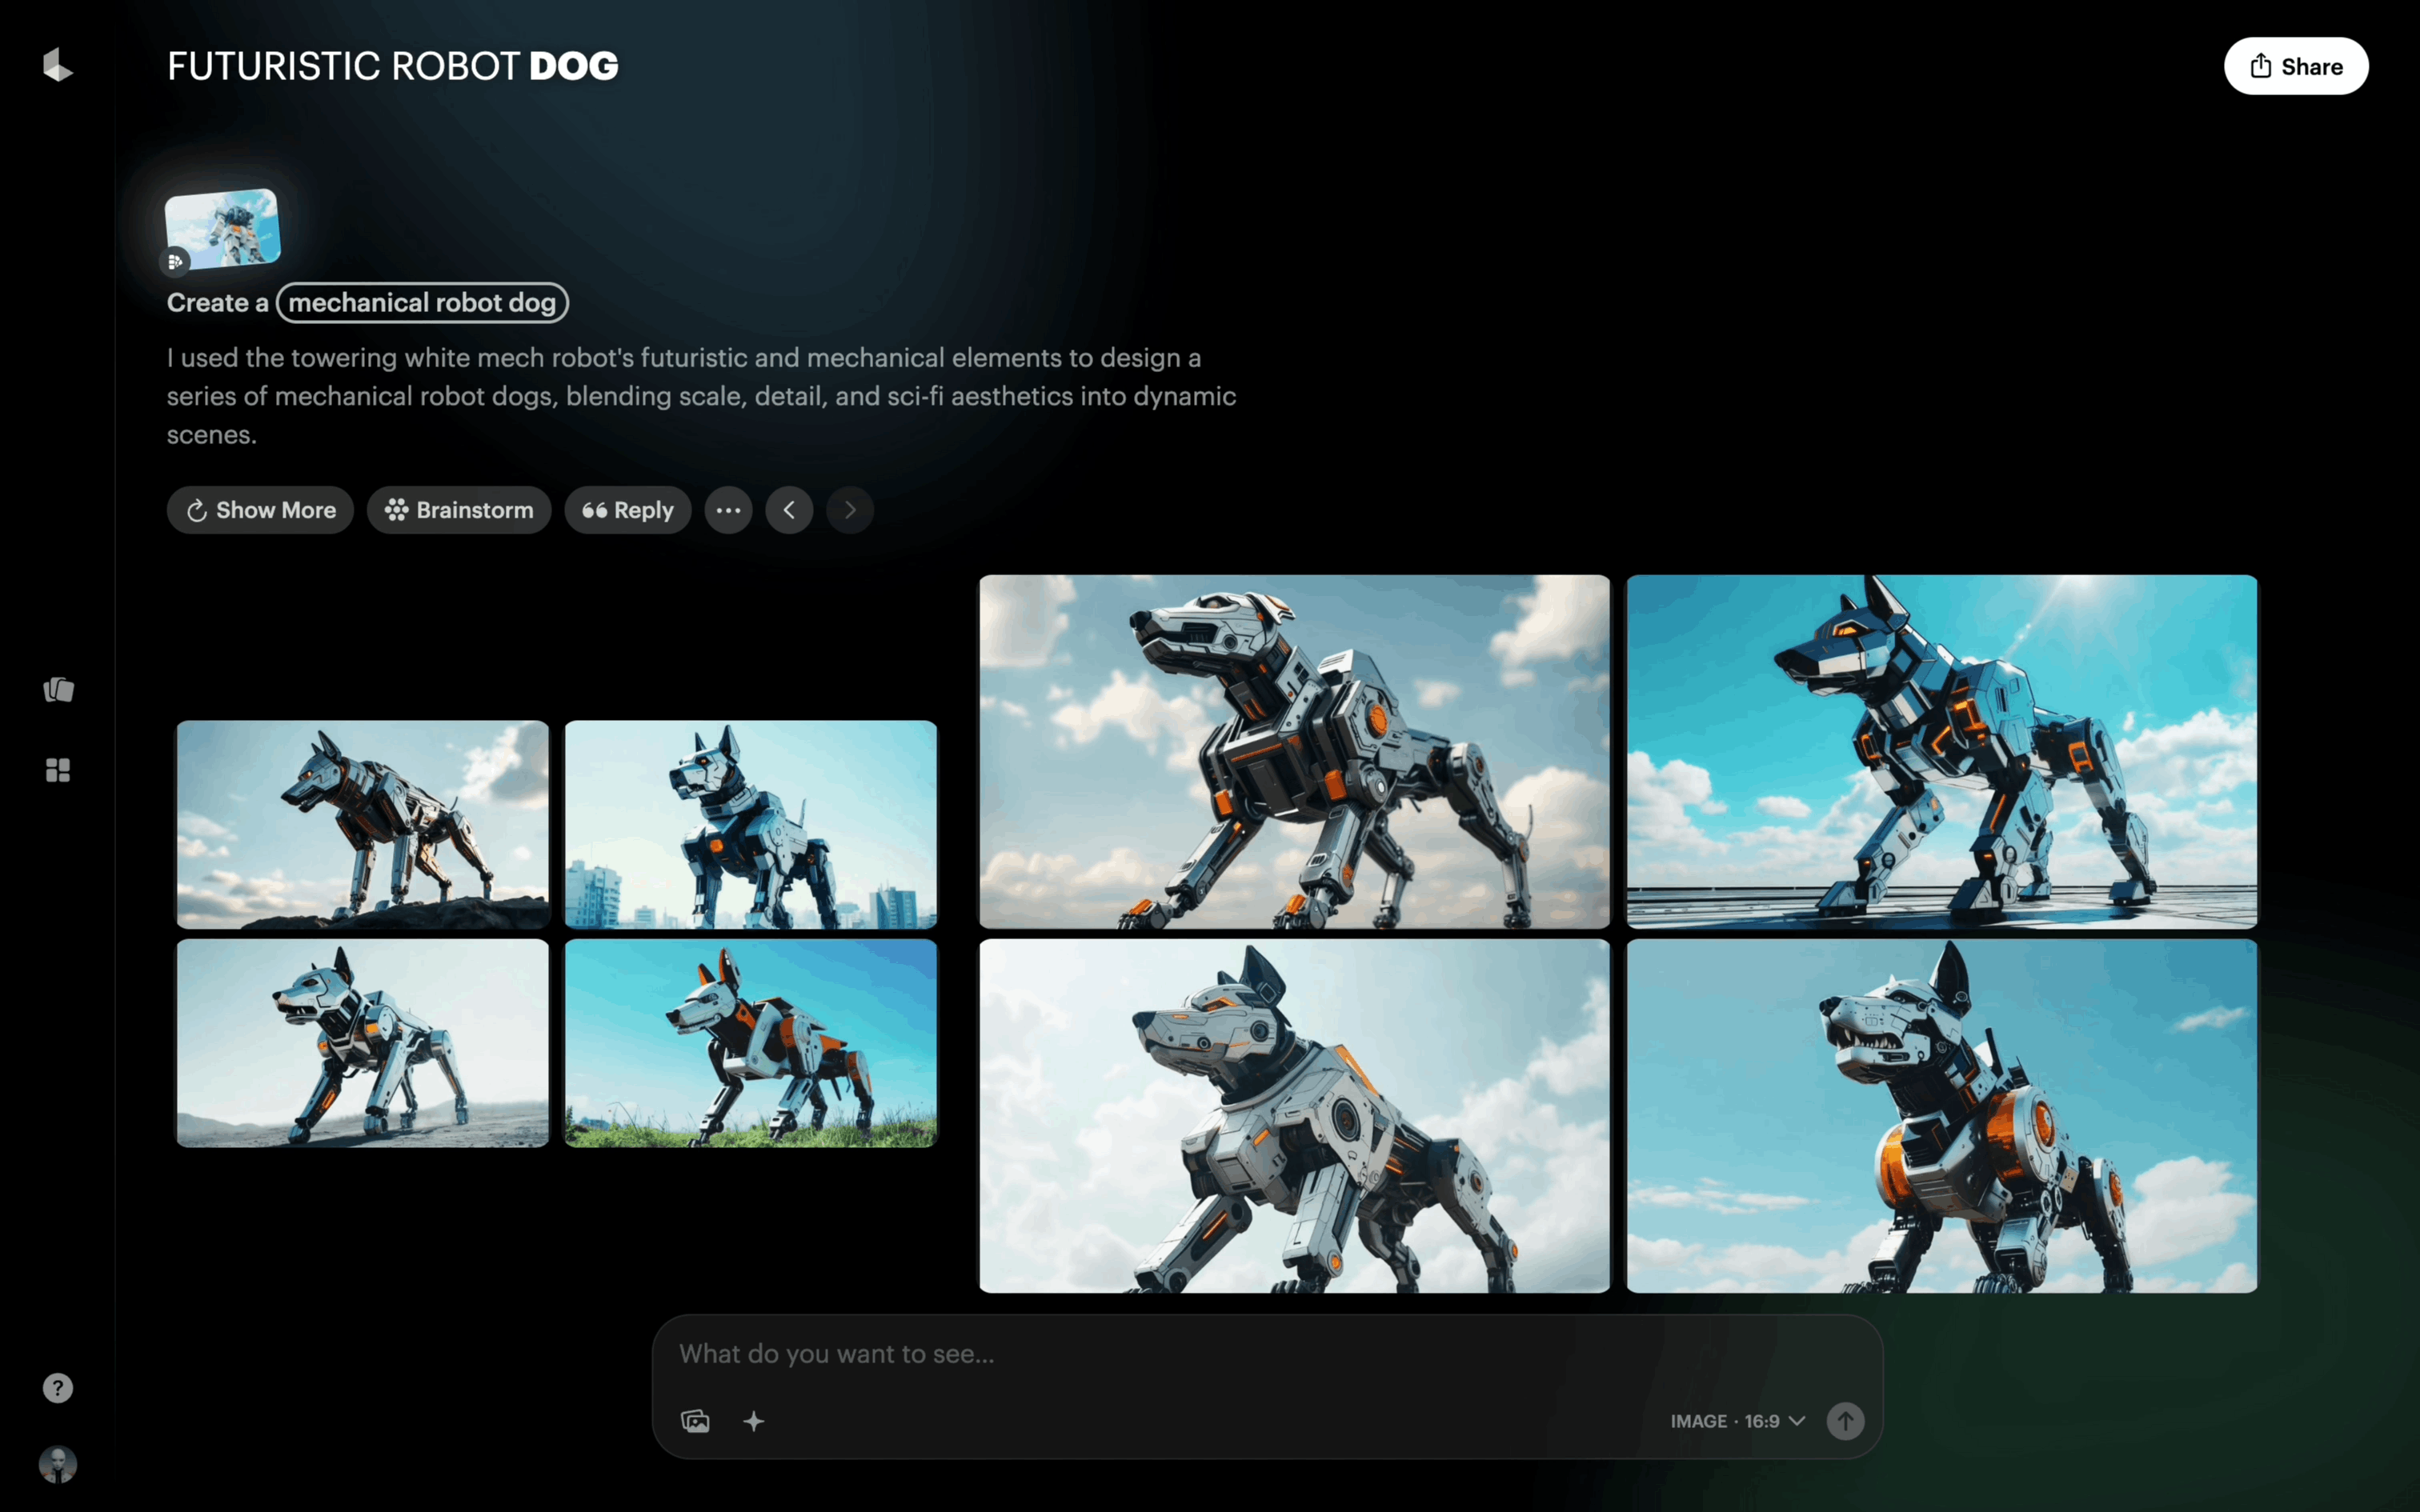Screen dimensions: 2420x1512
Task: Click the Share button
Action: pos(2295,66)
